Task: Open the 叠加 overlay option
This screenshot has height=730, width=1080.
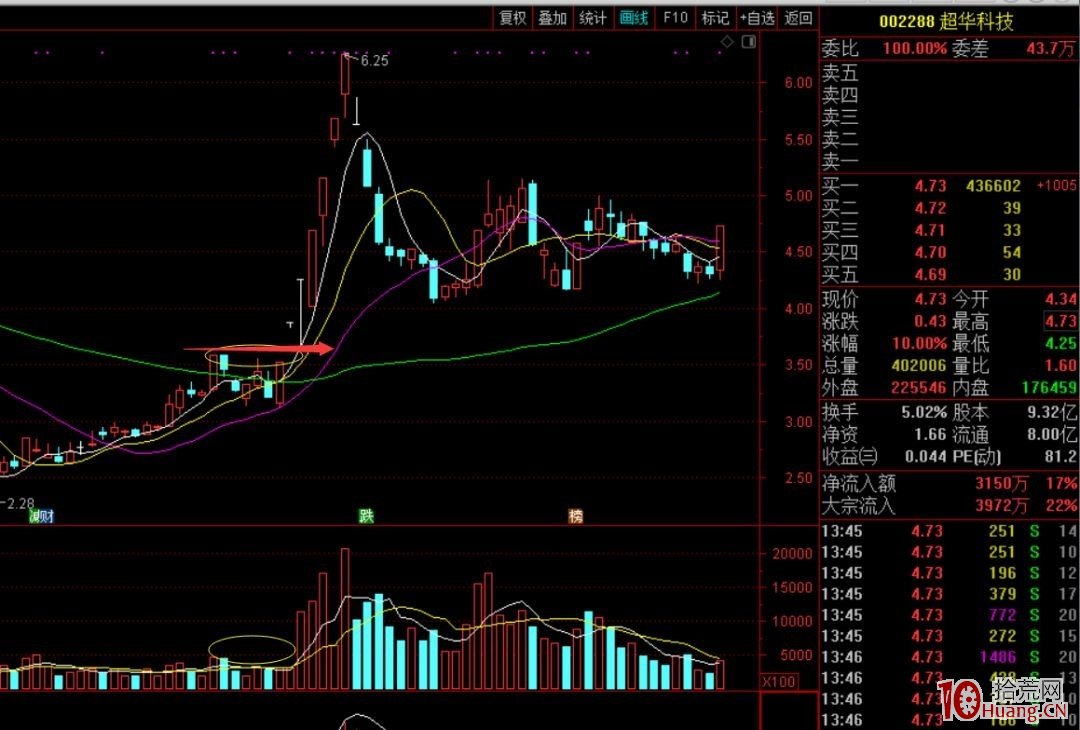Action: [552, 19]
